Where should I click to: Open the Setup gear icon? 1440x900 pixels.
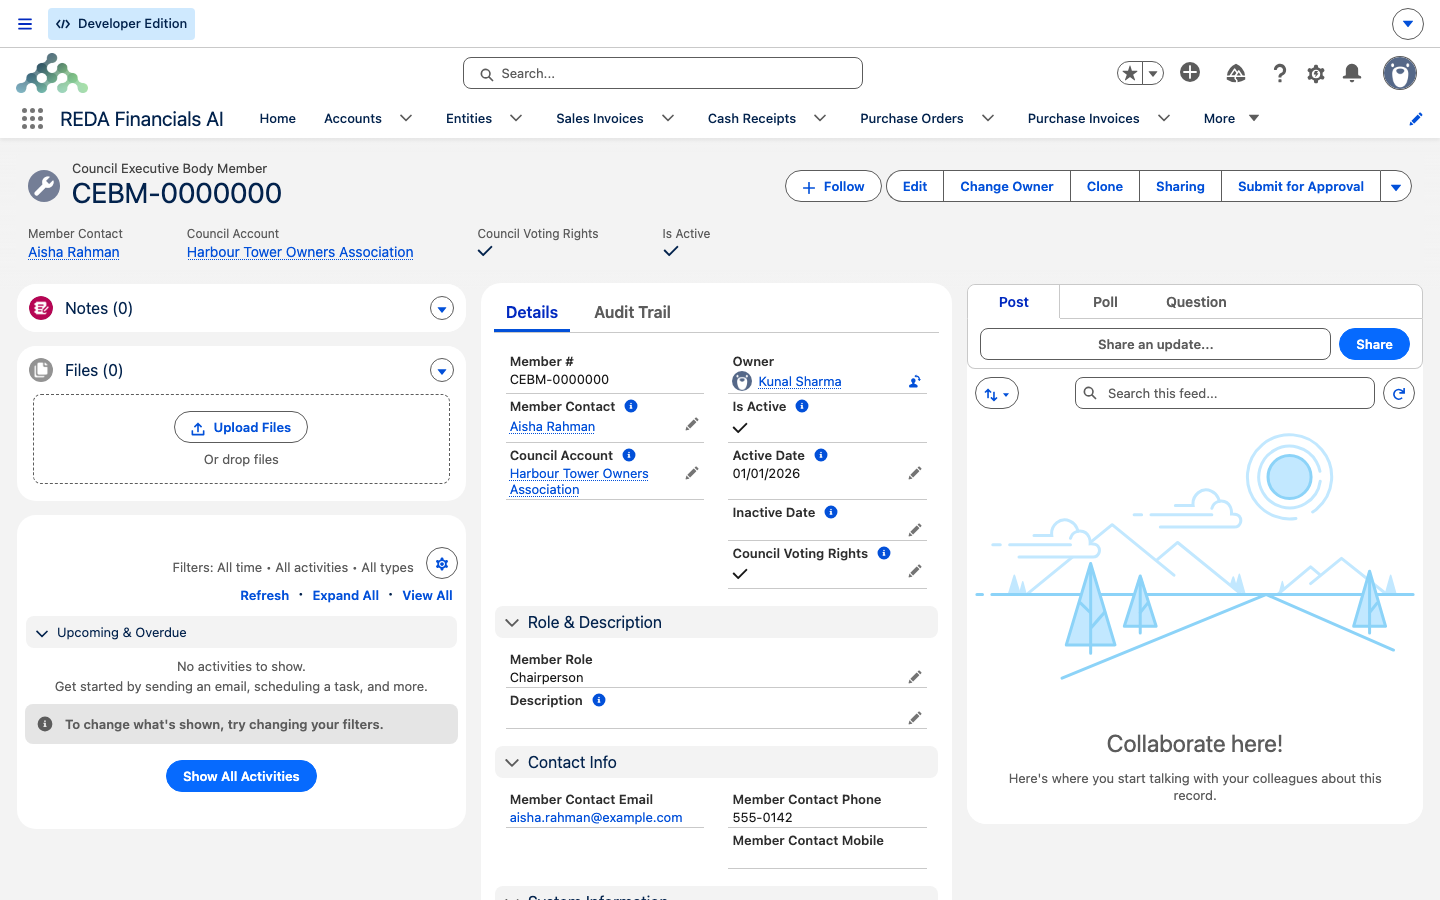click(x=1316, y=73)
